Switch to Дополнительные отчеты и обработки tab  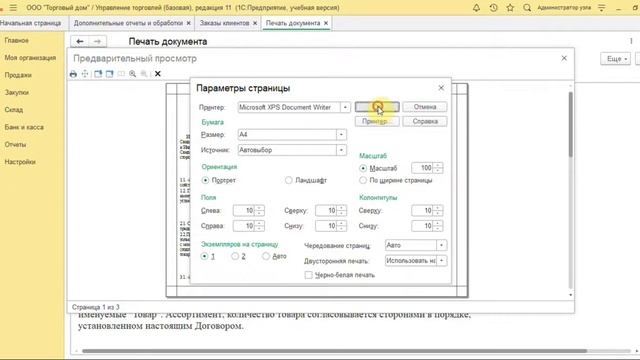pyautogui.click(x=128, y=23)
